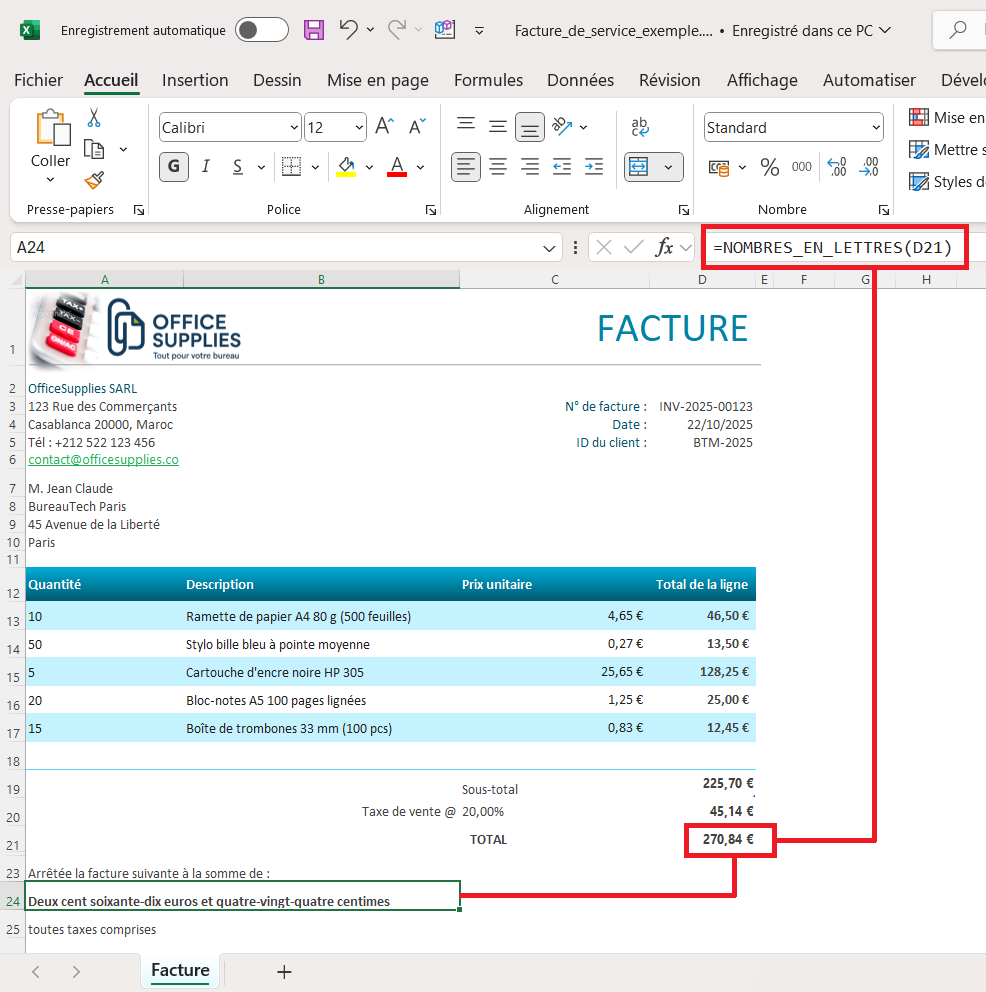986x992 pixels.
Task: Switch to the Formules ribbon tab
Action: pyautogui.click(x=488, y=80)
